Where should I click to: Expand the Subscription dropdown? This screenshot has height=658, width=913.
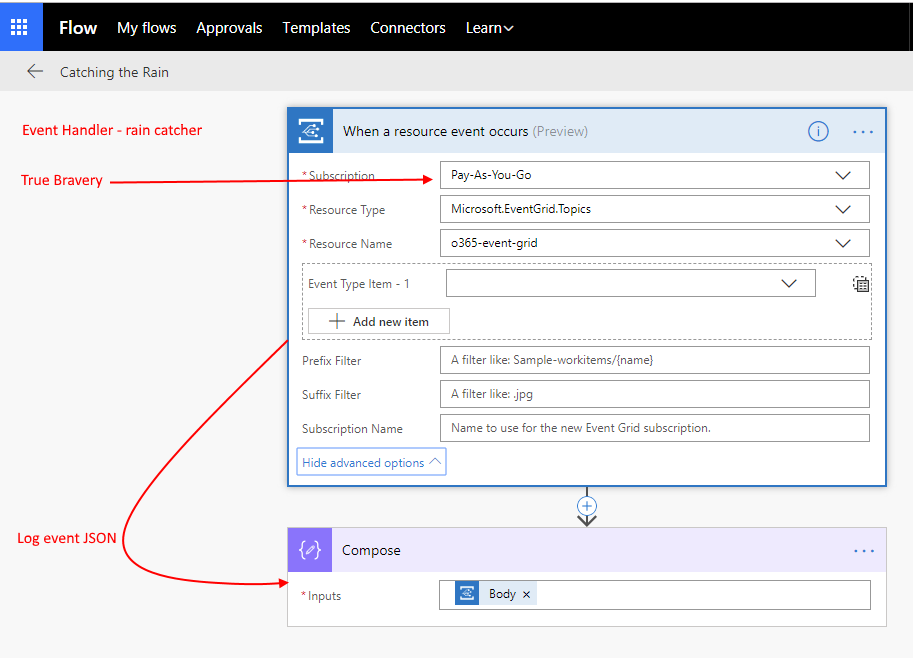click(x=843, y=176)
